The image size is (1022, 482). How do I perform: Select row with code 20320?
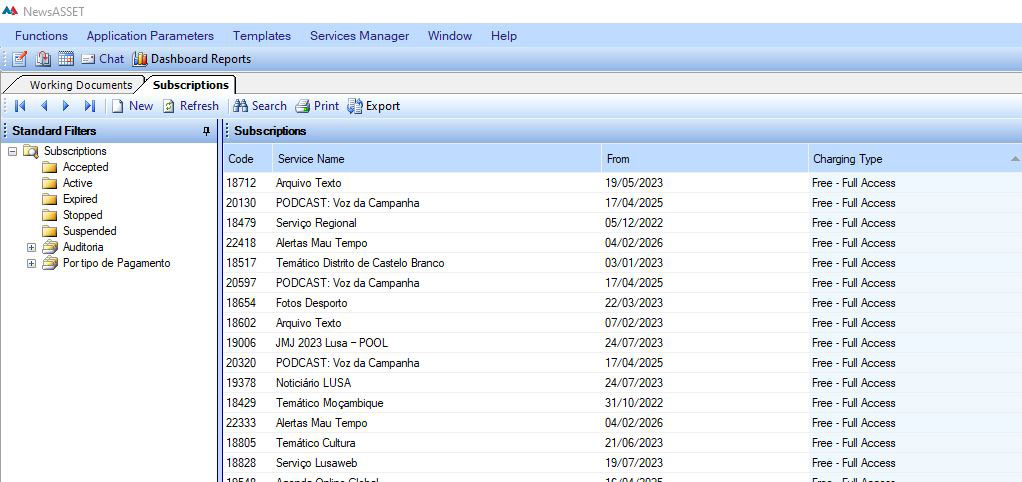point(622,363)
